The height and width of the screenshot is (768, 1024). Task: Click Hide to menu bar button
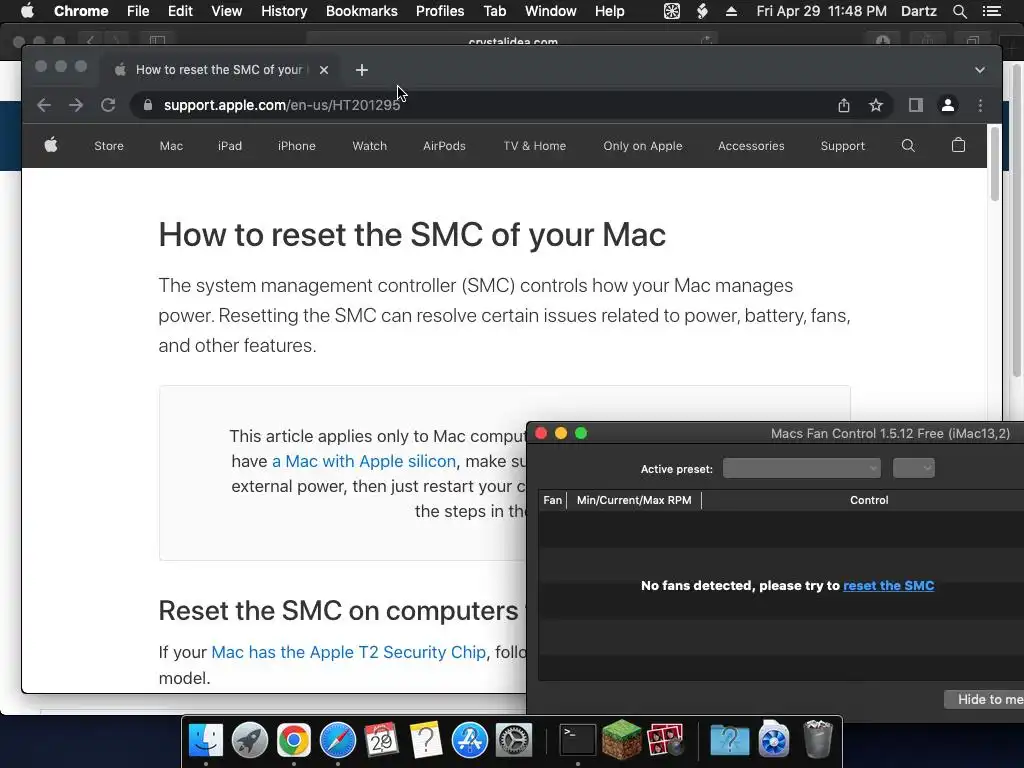tap(984, 699)
